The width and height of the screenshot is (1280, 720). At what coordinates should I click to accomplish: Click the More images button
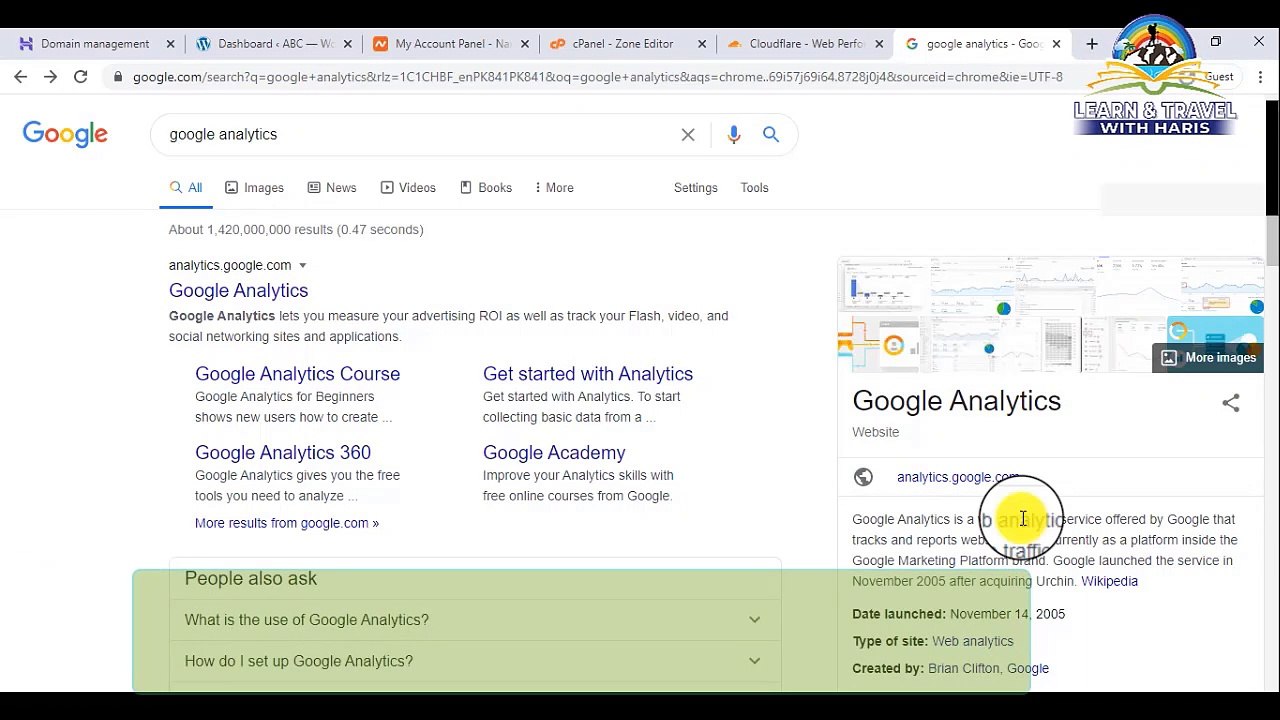click(1209, 358)
